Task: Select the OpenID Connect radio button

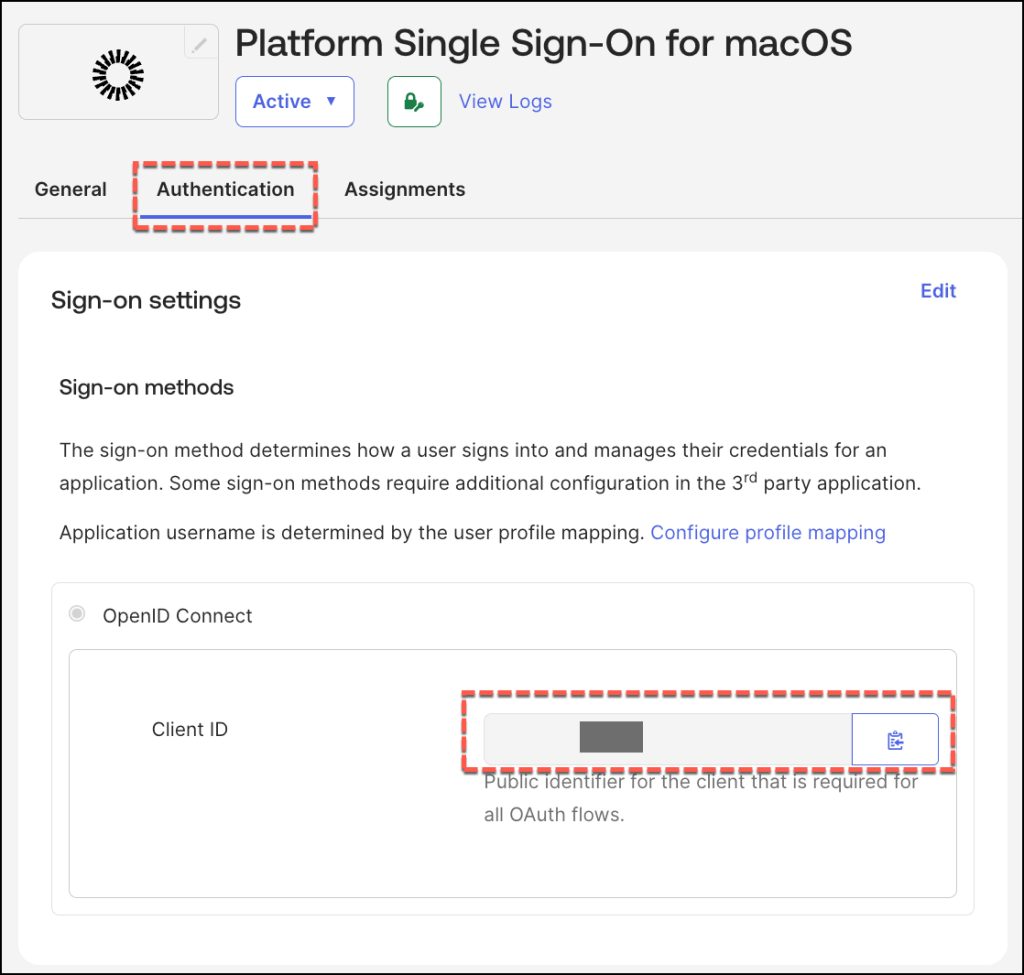Action: [77, 614]
